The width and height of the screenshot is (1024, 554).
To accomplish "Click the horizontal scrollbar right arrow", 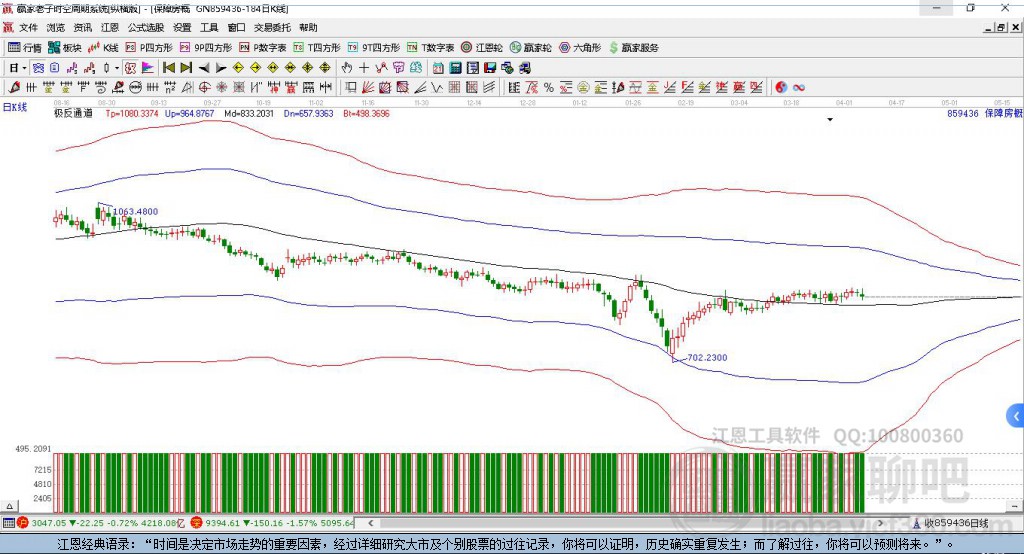I will [x=880, y=523].
